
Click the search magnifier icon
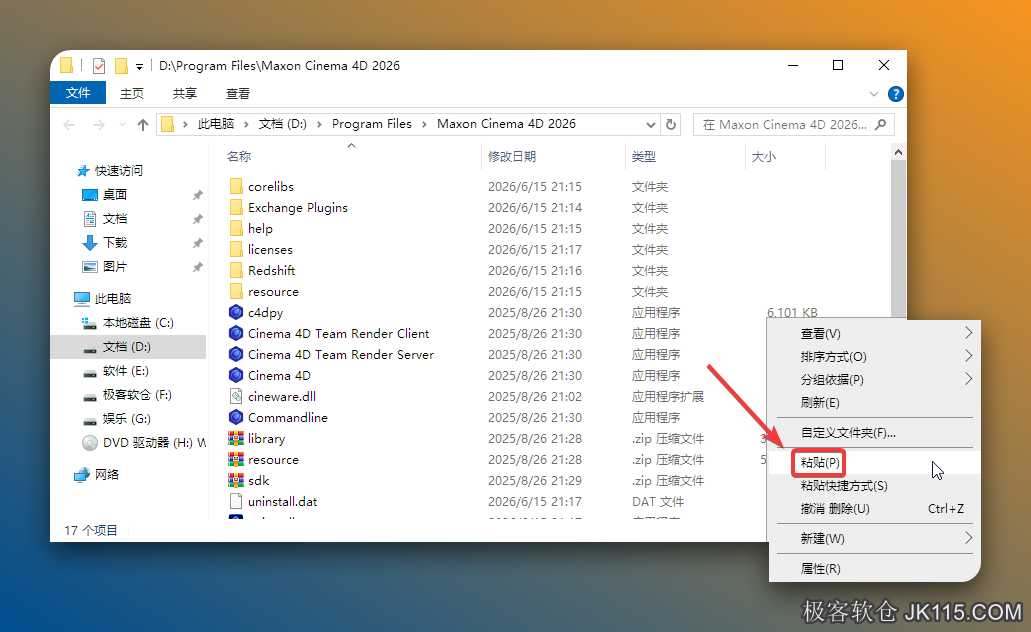click(x=881, y=124)
